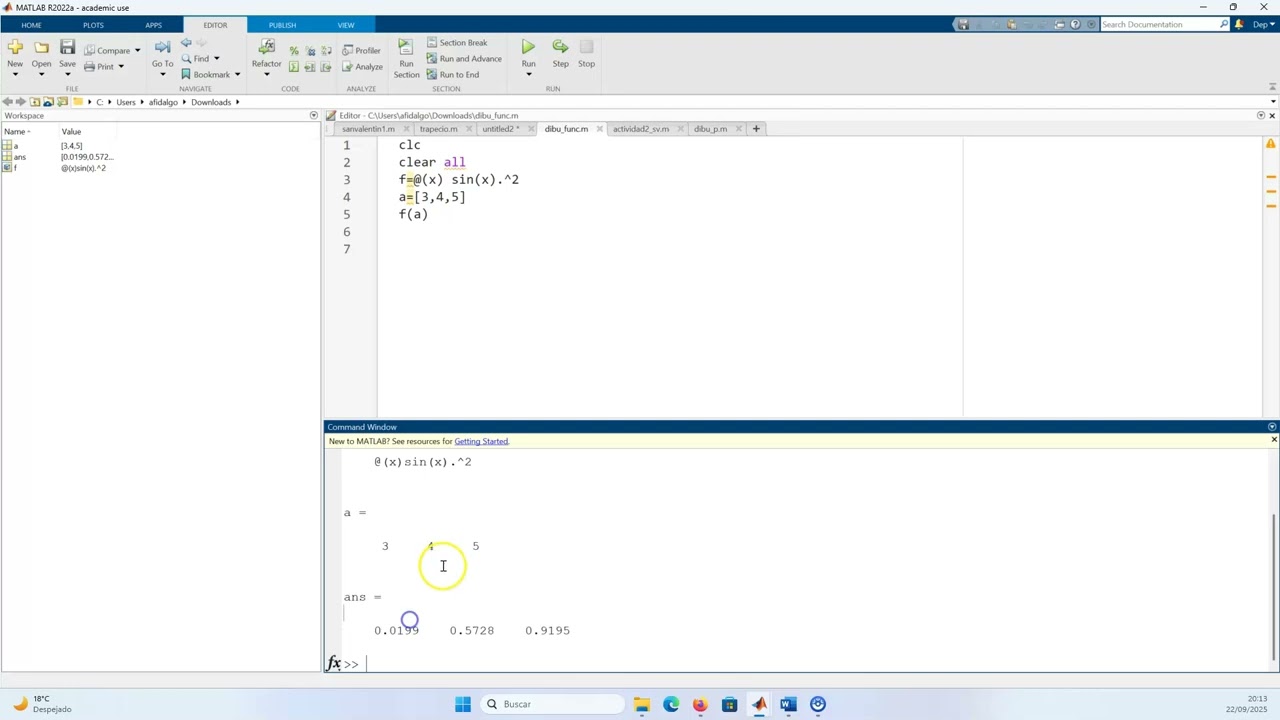1280x720 pixels.
Task: Click the New file icon
Action: point(15,47)
